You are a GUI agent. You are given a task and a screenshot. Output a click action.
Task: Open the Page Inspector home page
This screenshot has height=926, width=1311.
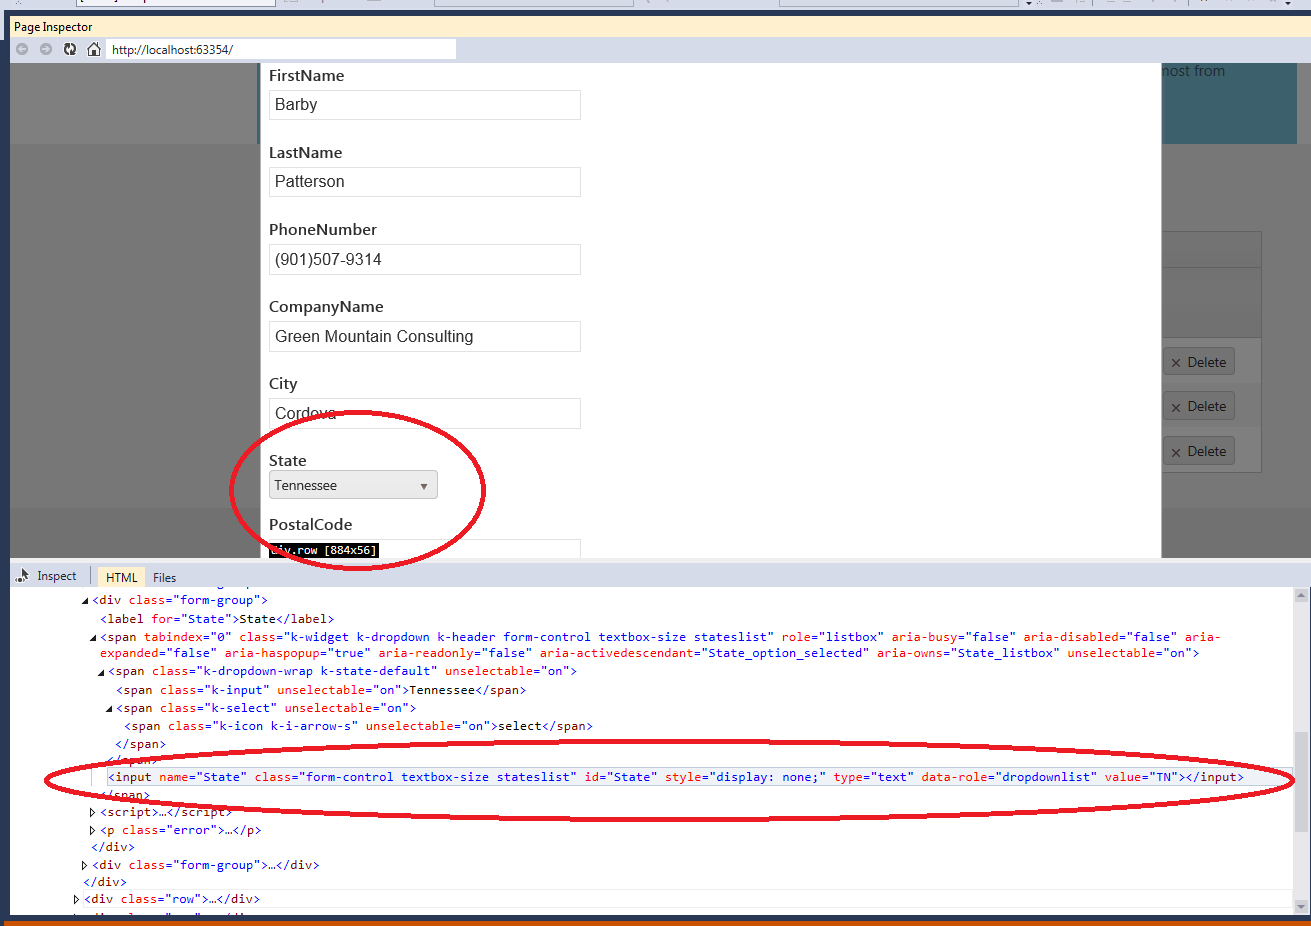pyautogui.click(x=94, y=49)
